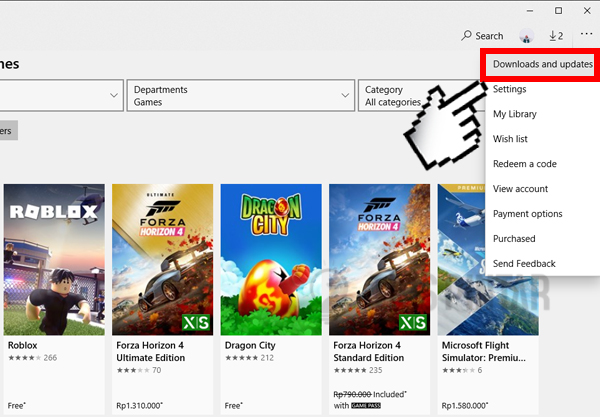Image resolution: width=600 pixels, height=417 pixels.
Task: Select Redeem a code
Action: 525,164
